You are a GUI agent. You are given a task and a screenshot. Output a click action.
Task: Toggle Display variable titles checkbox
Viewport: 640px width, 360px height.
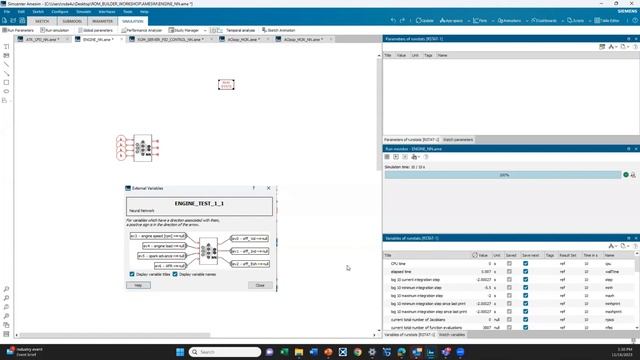(132, 274)
